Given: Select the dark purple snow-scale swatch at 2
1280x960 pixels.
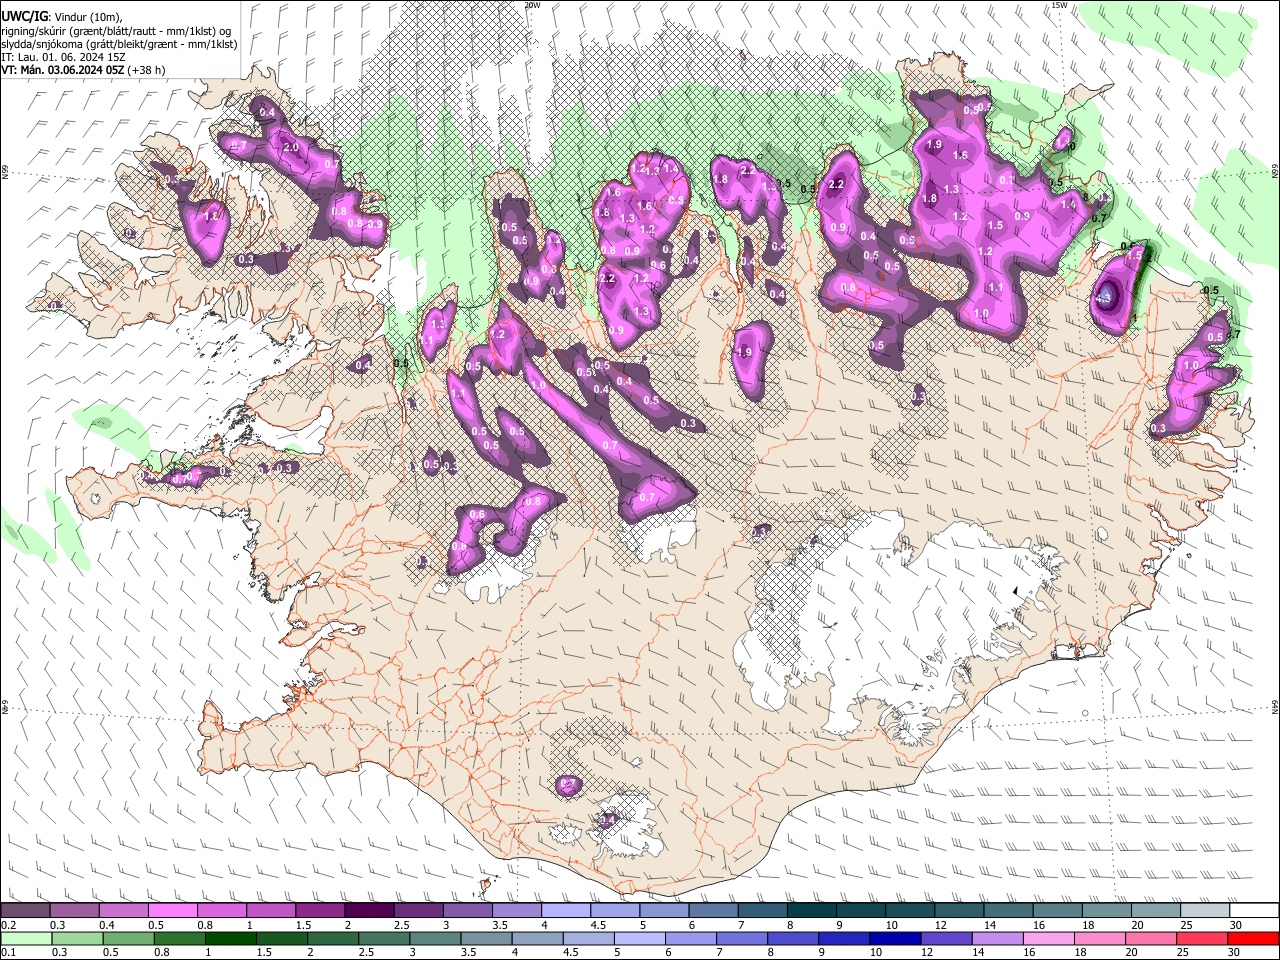Looking at the screenshot, I should click(370, 910).
